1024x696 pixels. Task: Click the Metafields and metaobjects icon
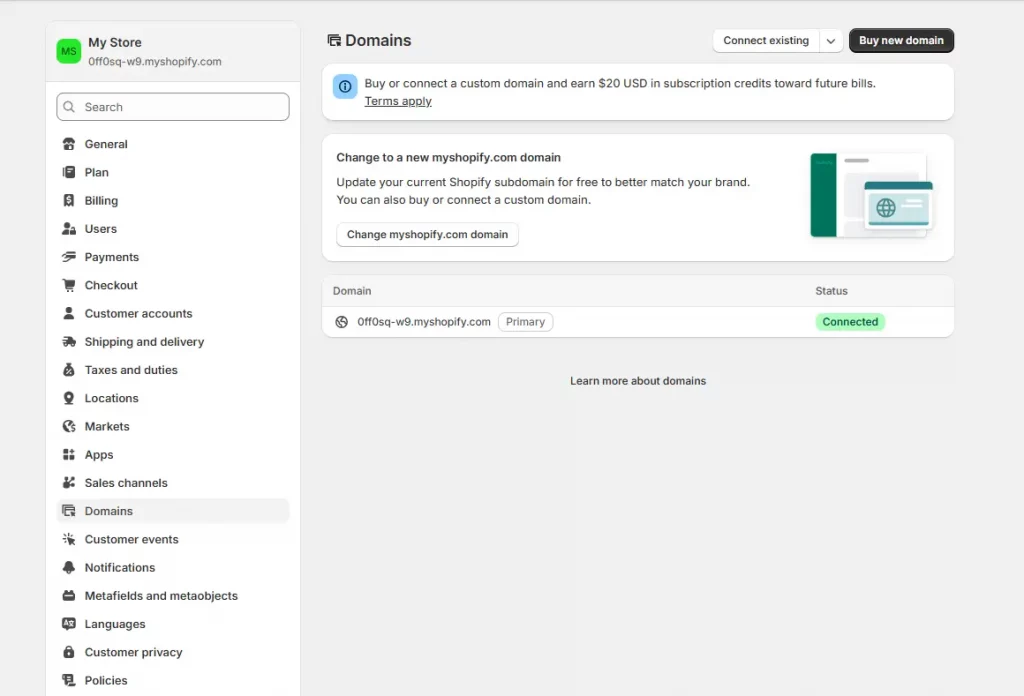pyautogui.click(x=69, y=596)
